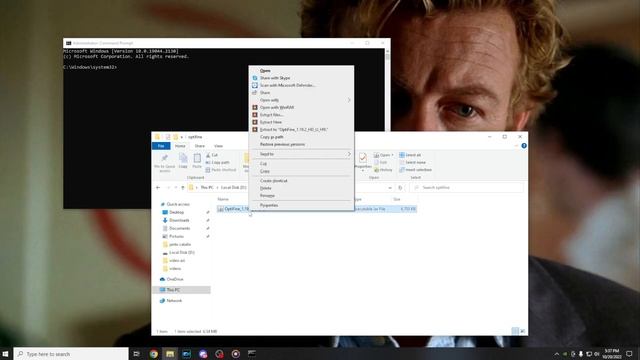Choose Open with WinRAR option

277,107
